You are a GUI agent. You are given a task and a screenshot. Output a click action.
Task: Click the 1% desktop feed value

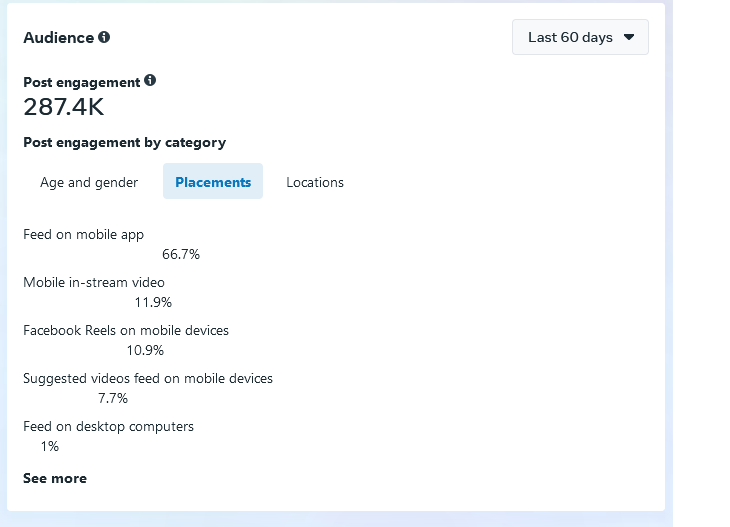(x=49, y=446)
